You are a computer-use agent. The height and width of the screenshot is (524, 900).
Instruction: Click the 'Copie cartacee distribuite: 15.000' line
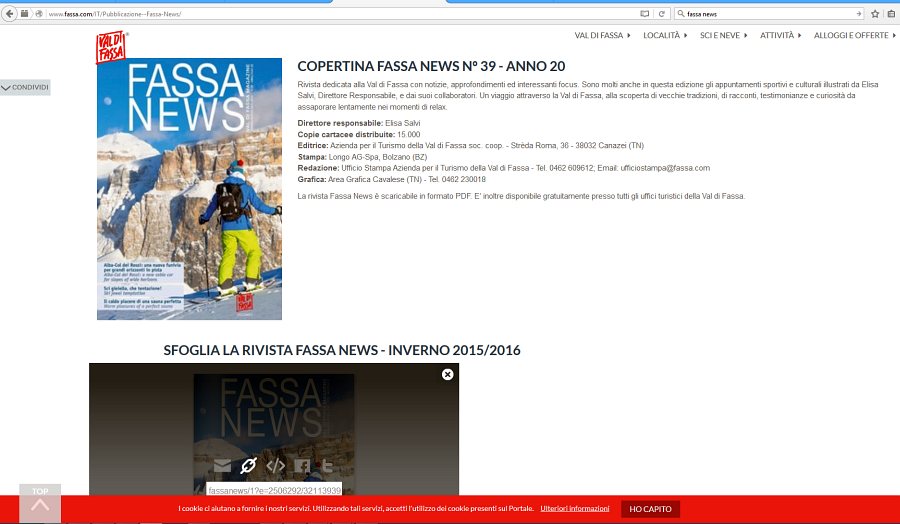[x=359, y=134]
